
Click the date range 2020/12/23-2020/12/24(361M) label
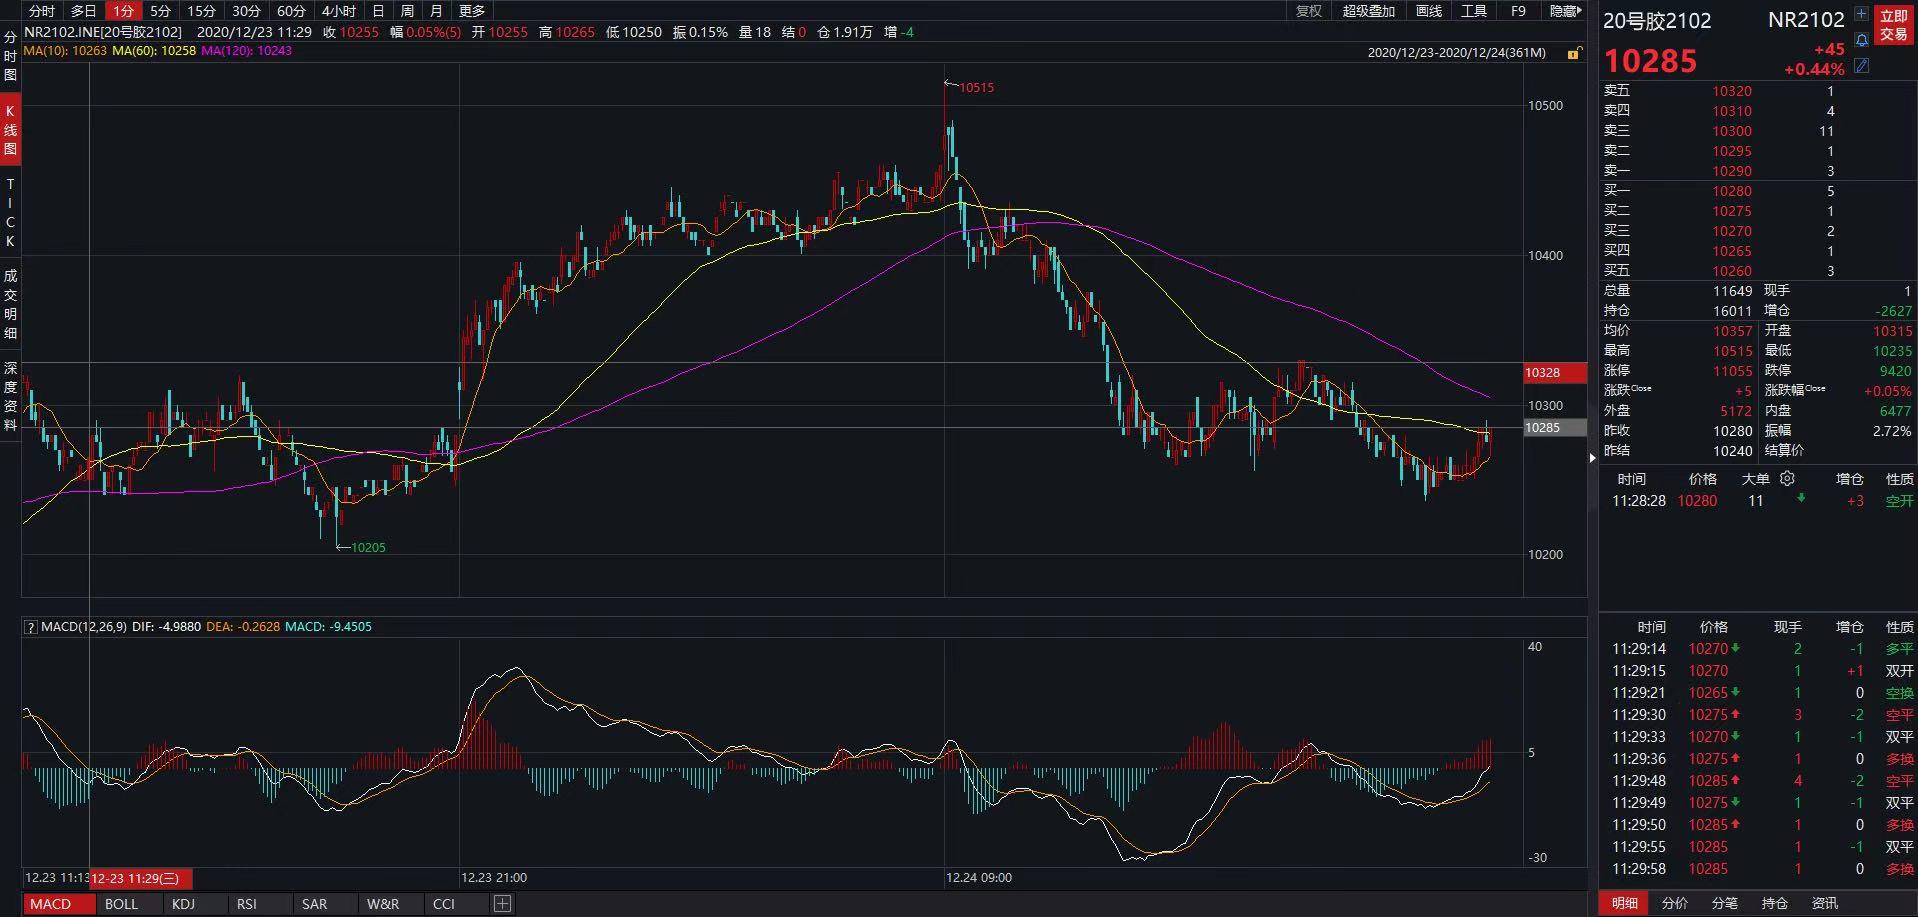[x=1456, y=53]
